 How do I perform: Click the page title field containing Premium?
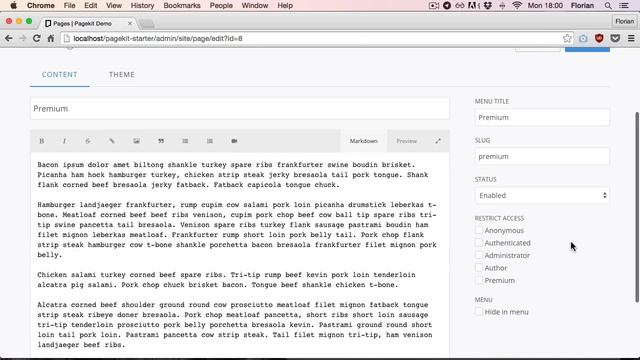click(240, 109)
